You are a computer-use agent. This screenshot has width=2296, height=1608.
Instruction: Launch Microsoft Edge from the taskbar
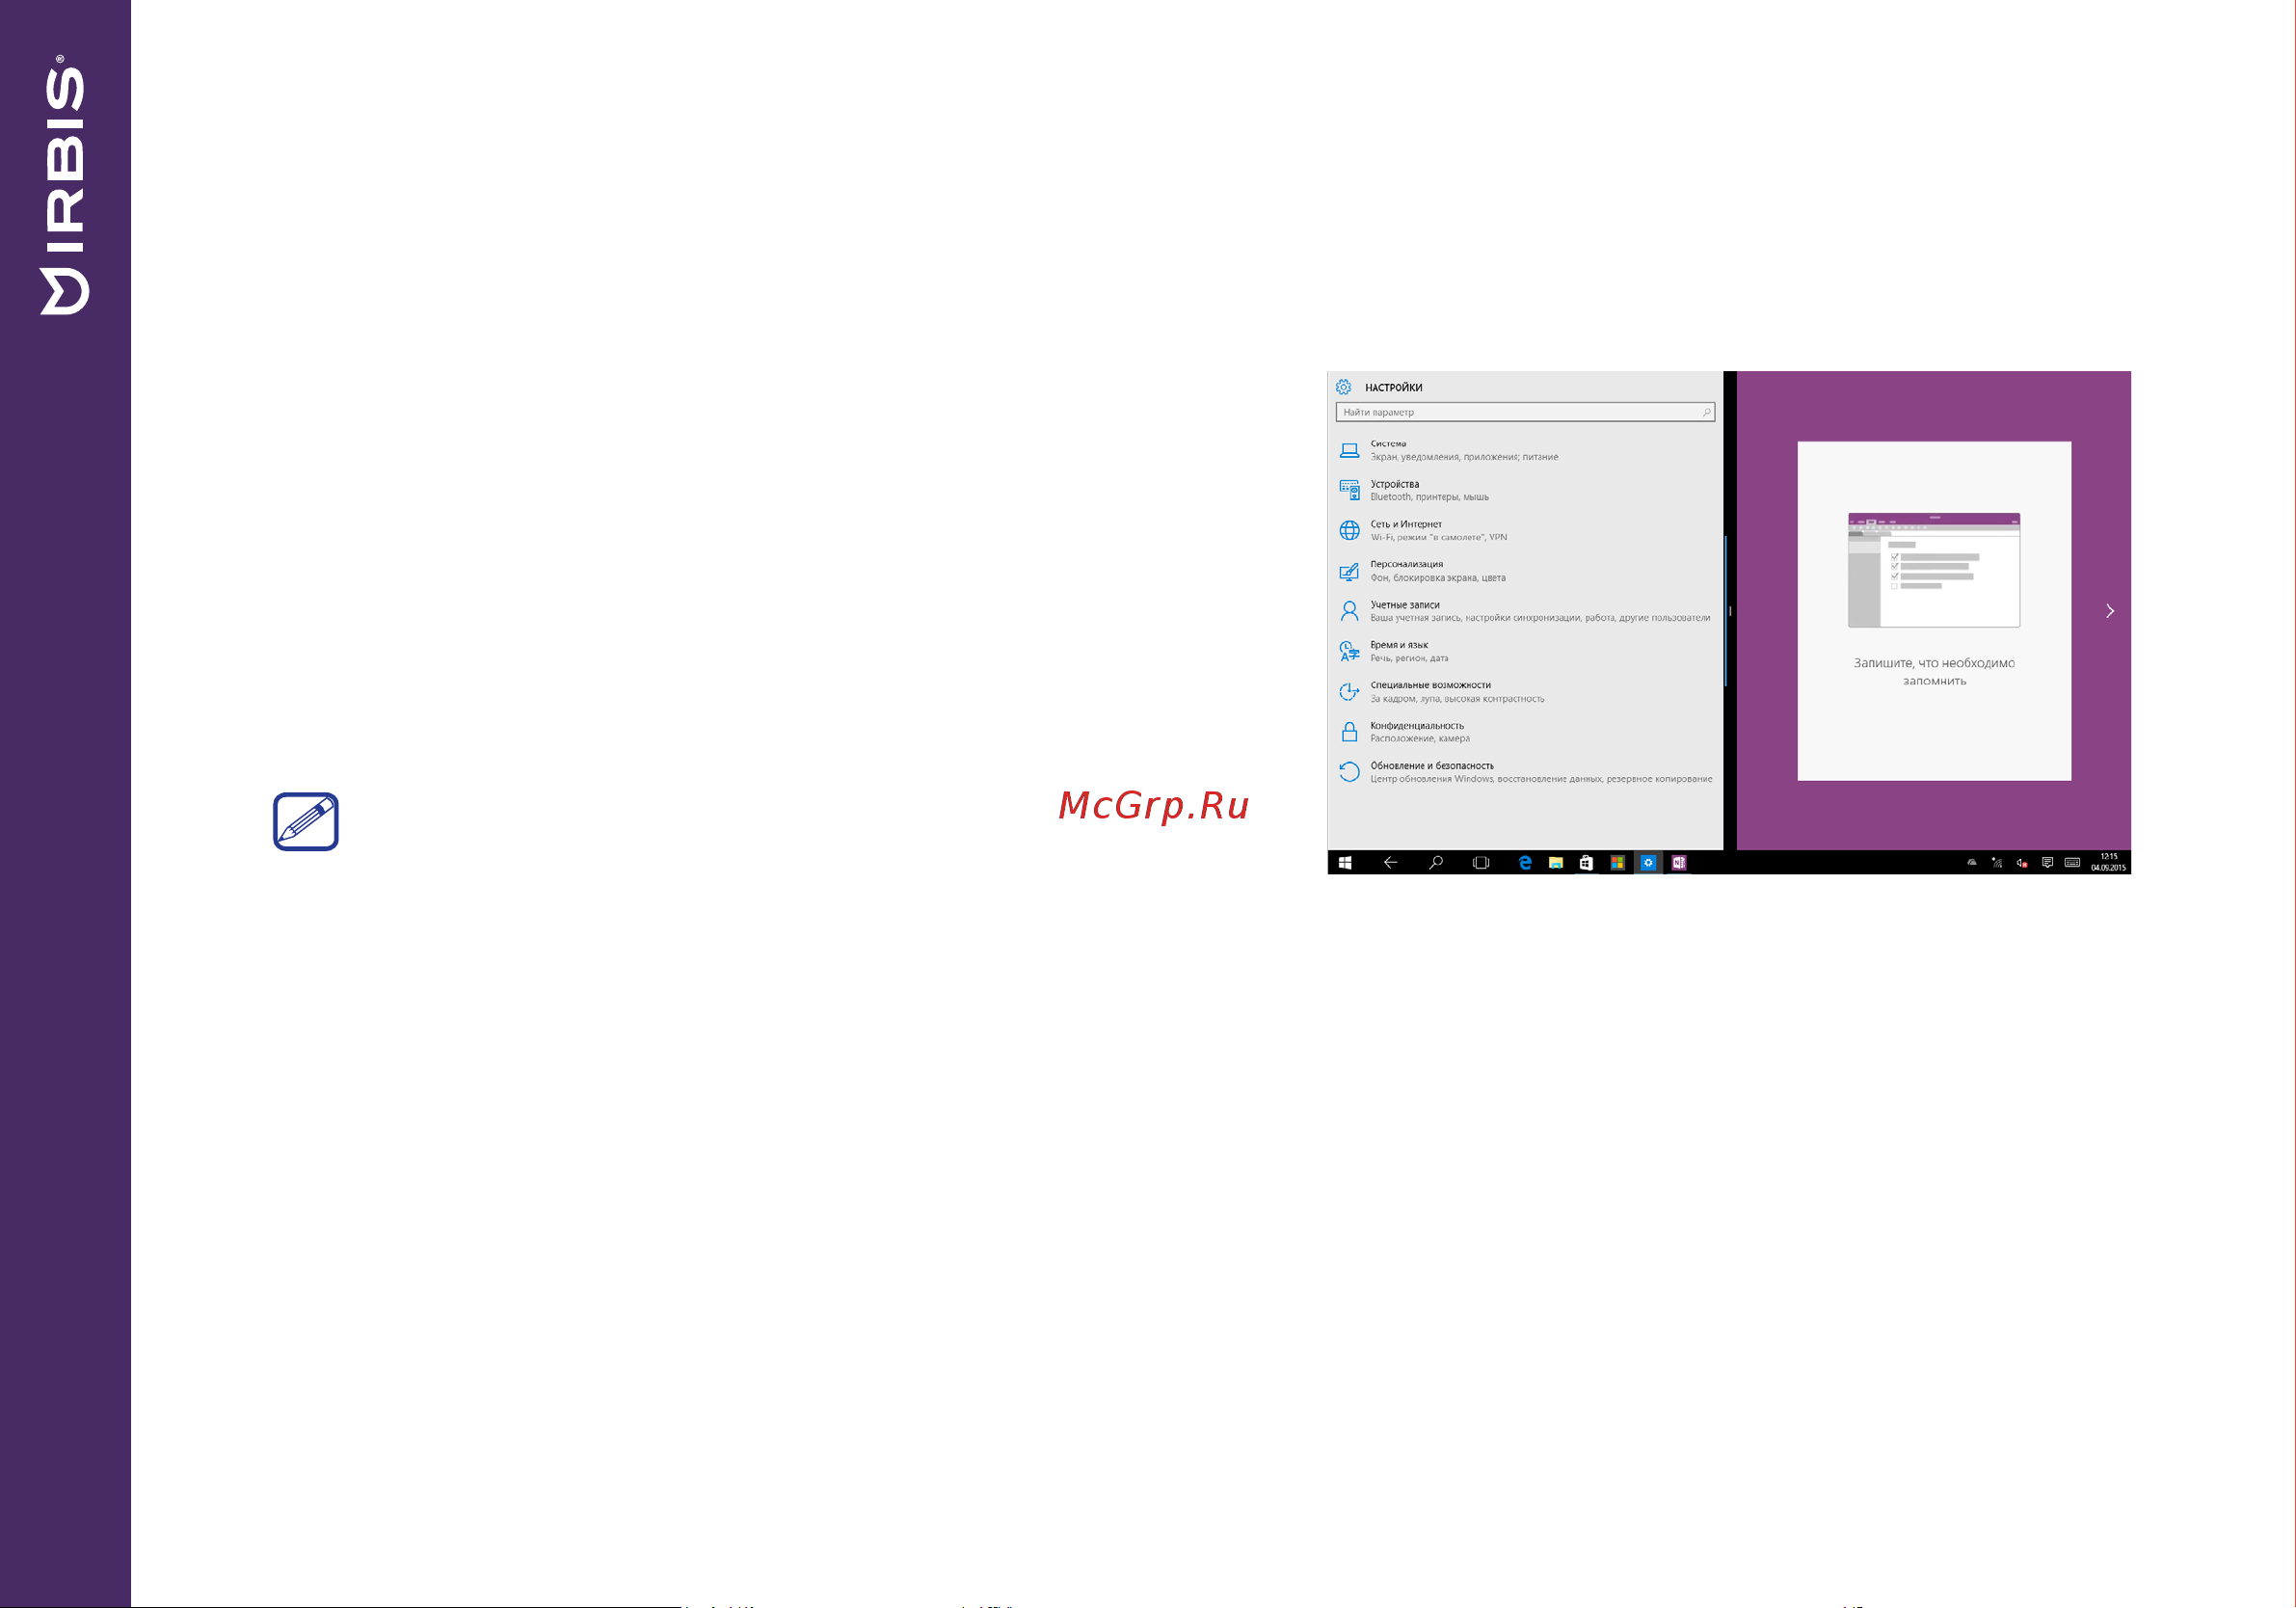tap(1525, 863)
